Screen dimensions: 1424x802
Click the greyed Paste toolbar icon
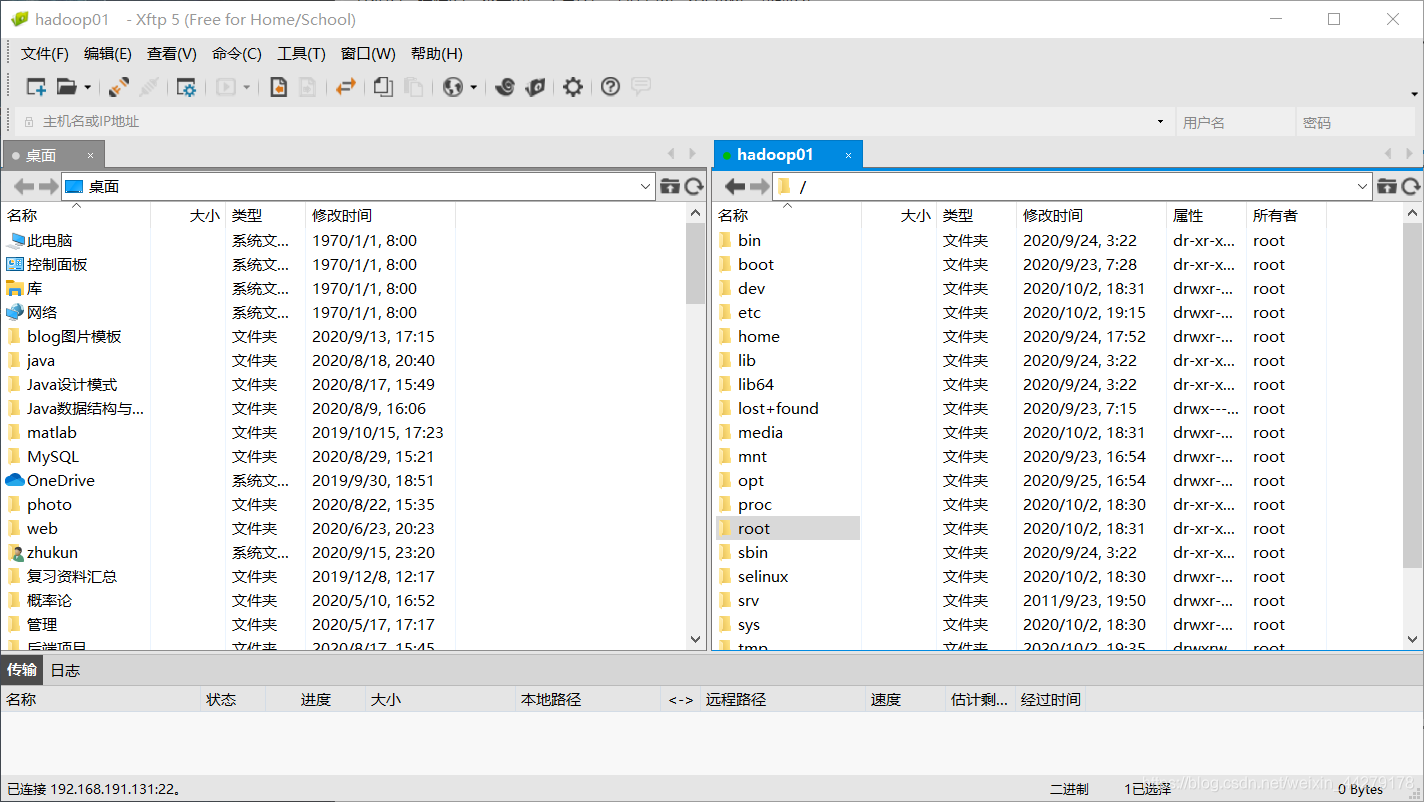tap(413, 87)
